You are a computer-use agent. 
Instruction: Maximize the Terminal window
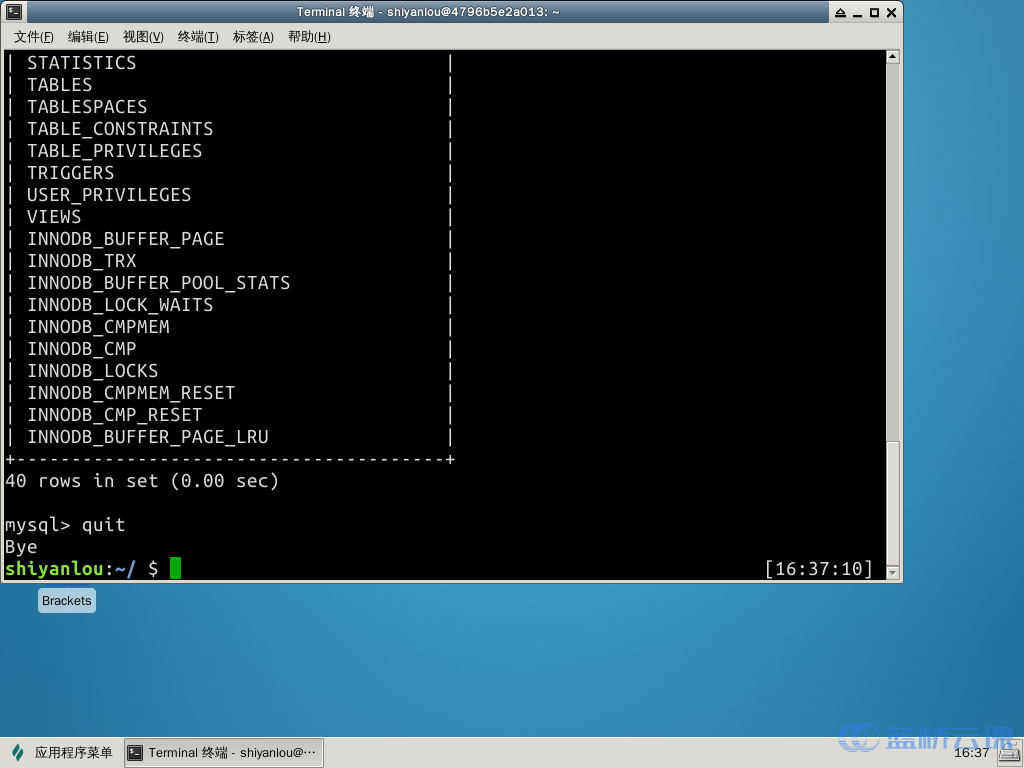(x=874, y=12)
